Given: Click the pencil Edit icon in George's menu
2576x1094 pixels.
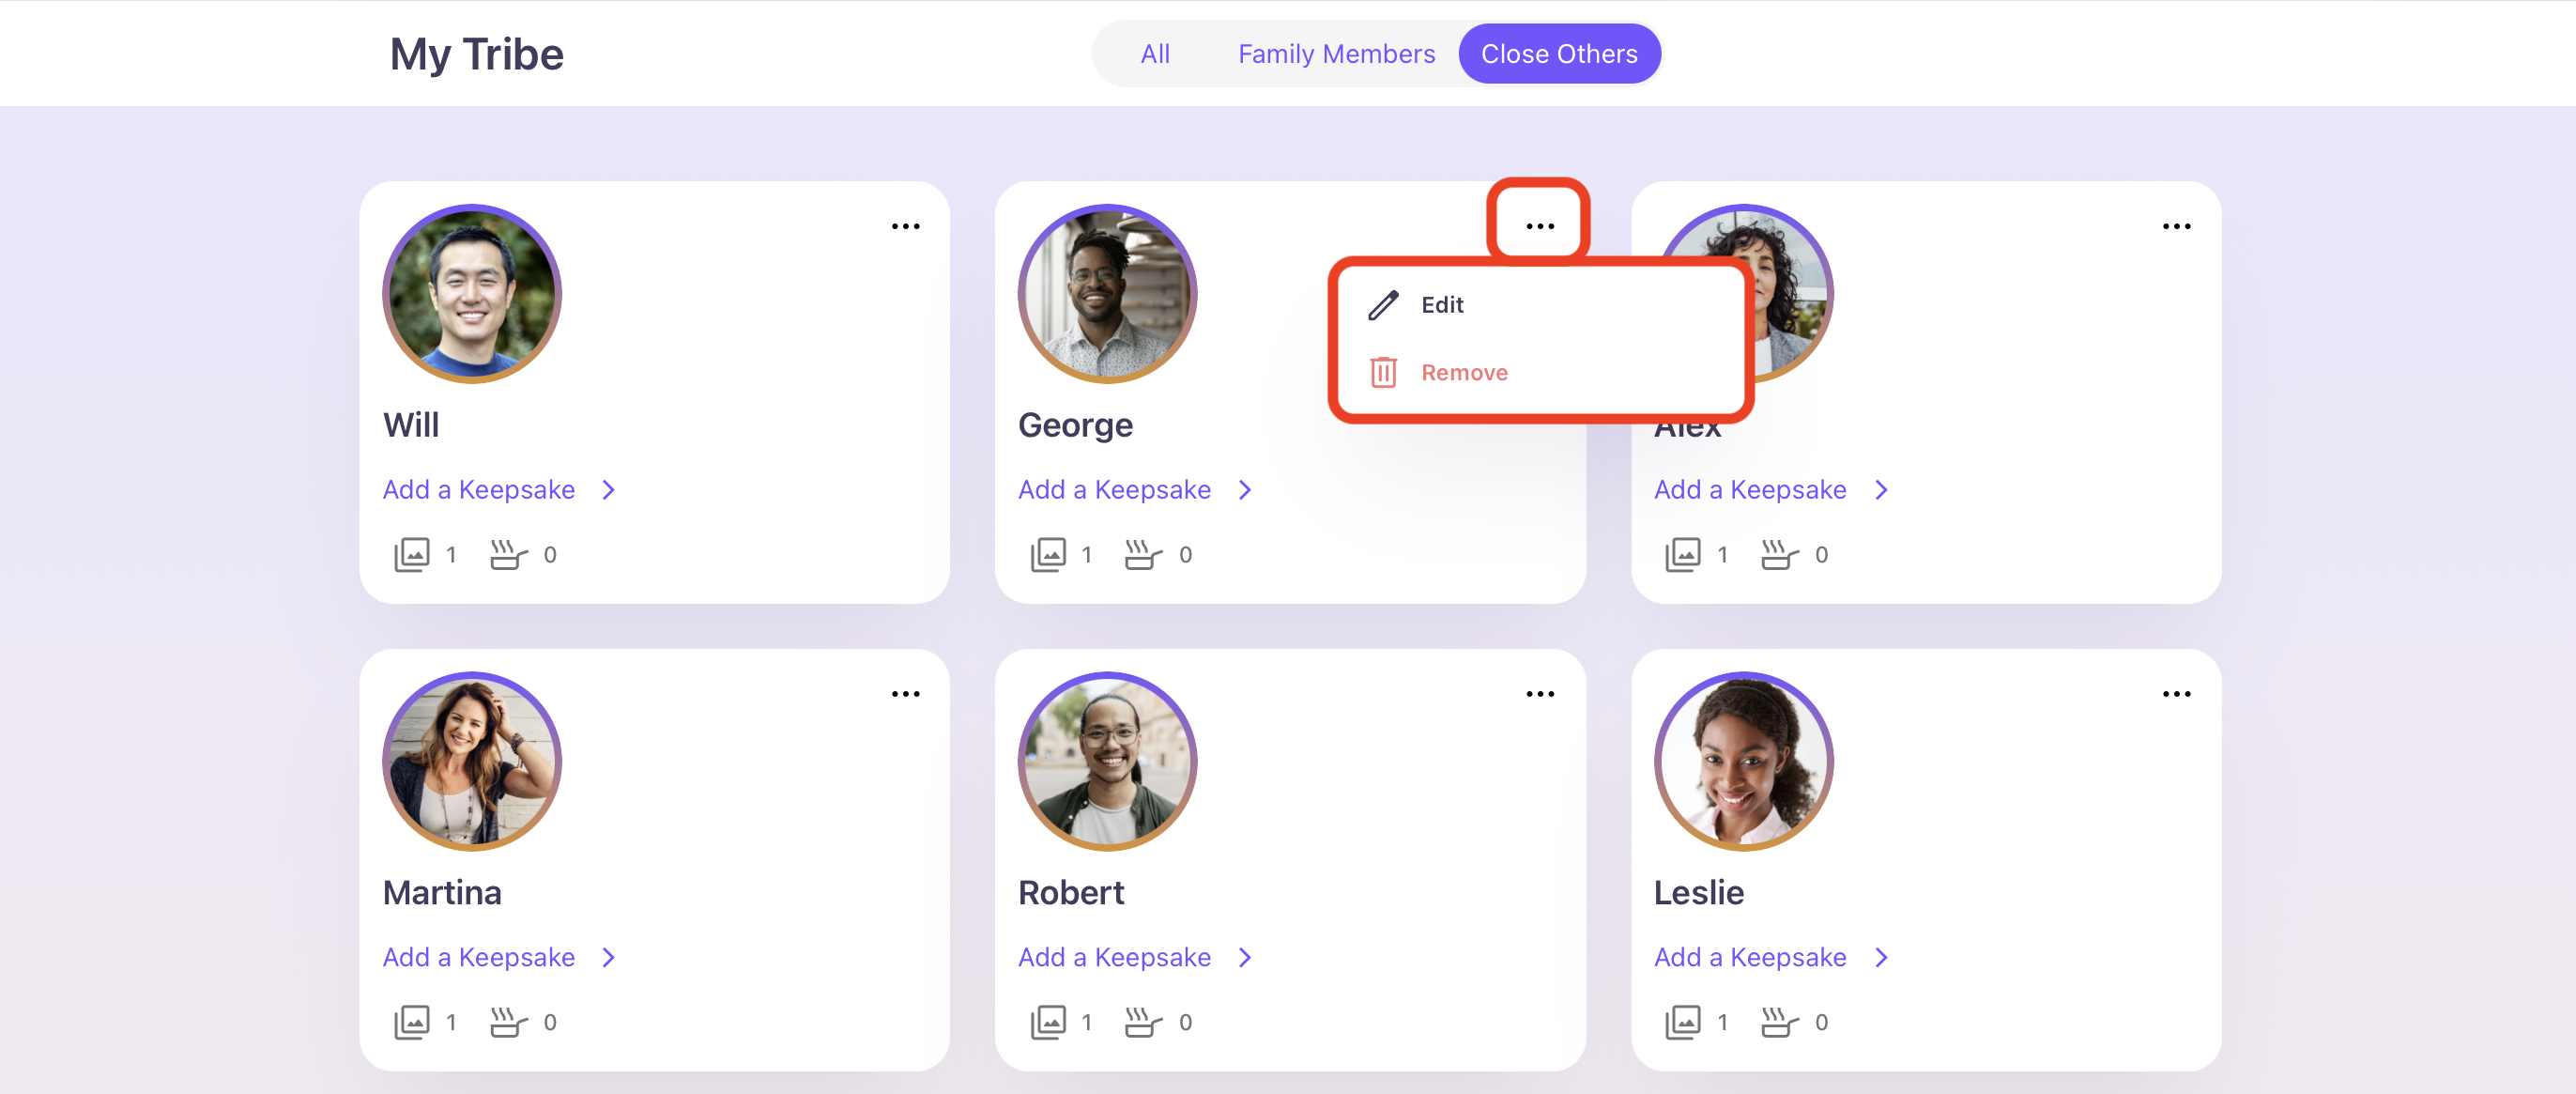Looking at the screenshot, I should (1383, 305).
